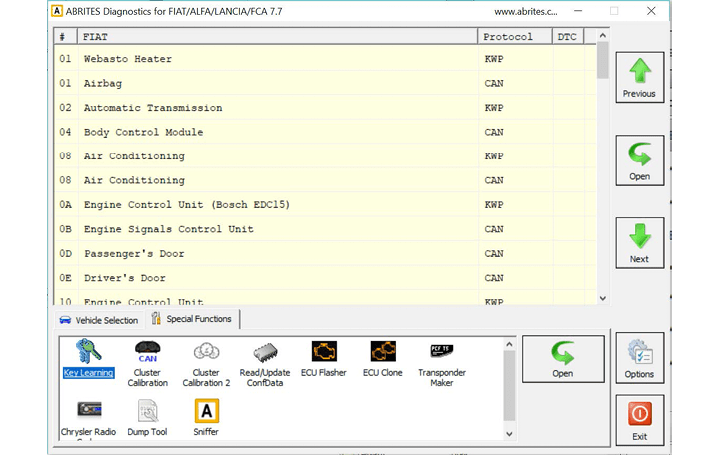Image resolution: width=719 pixels, height=455 pixels.
Task: Sort list by Protocol column header
Action: 514,37
